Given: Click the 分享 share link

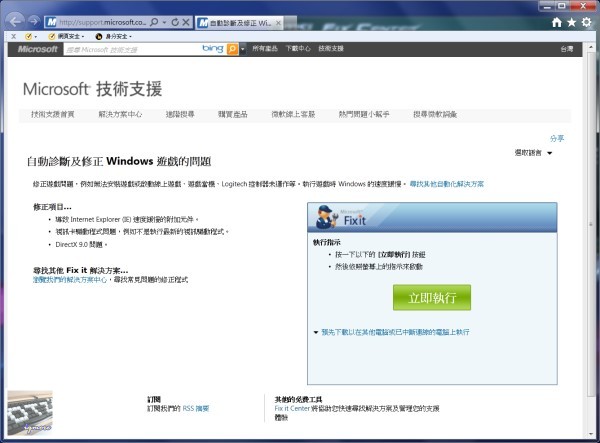Looking at the screenshot, I should click(557, 138).
